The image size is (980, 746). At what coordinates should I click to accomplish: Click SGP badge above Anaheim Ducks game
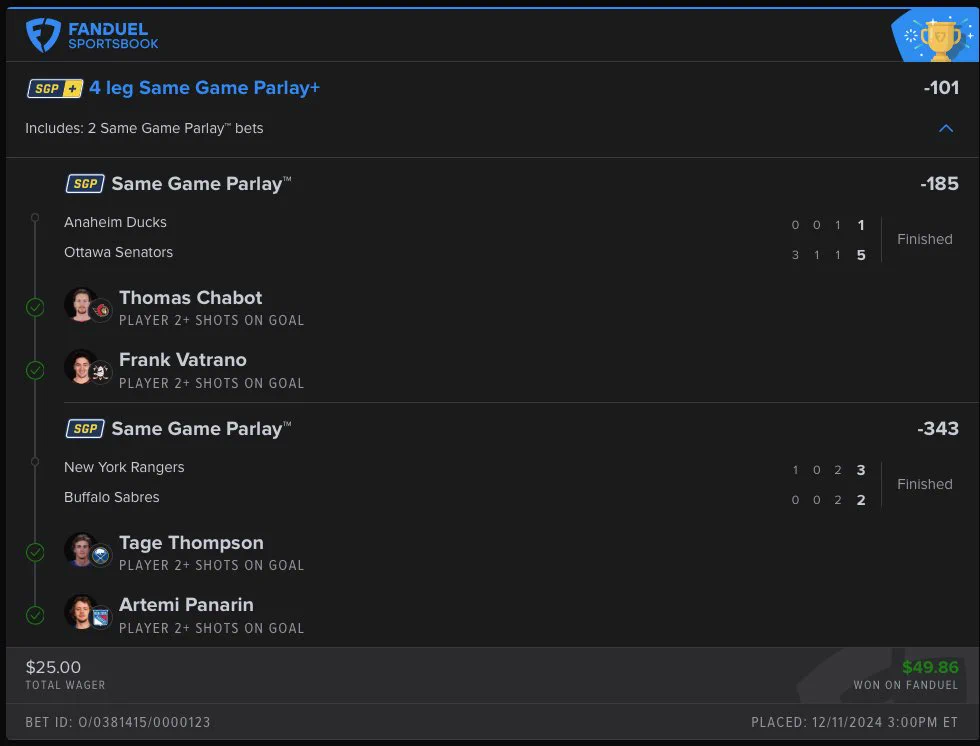point(85,184)
